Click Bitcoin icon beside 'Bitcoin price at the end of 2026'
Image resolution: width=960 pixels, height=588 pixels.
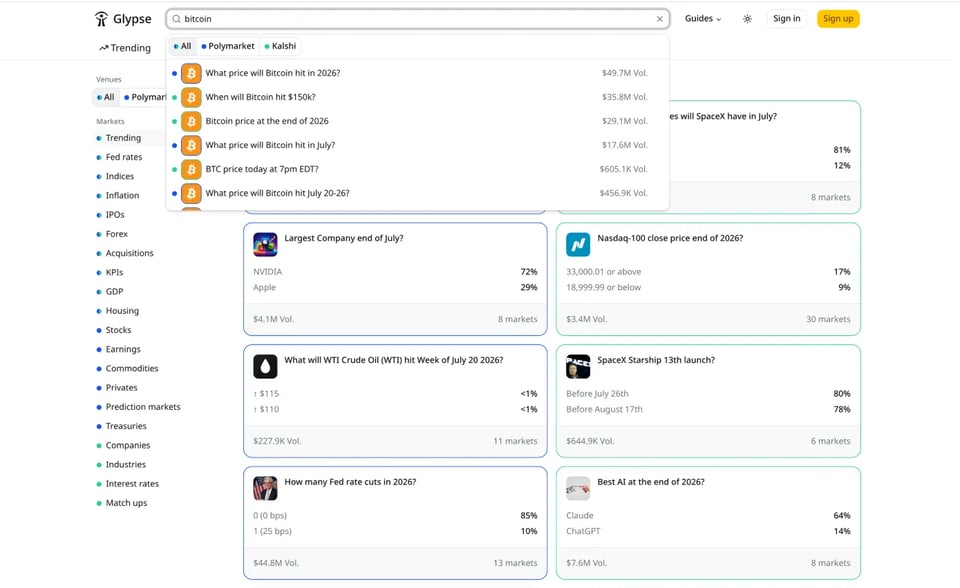click(191, 121)
